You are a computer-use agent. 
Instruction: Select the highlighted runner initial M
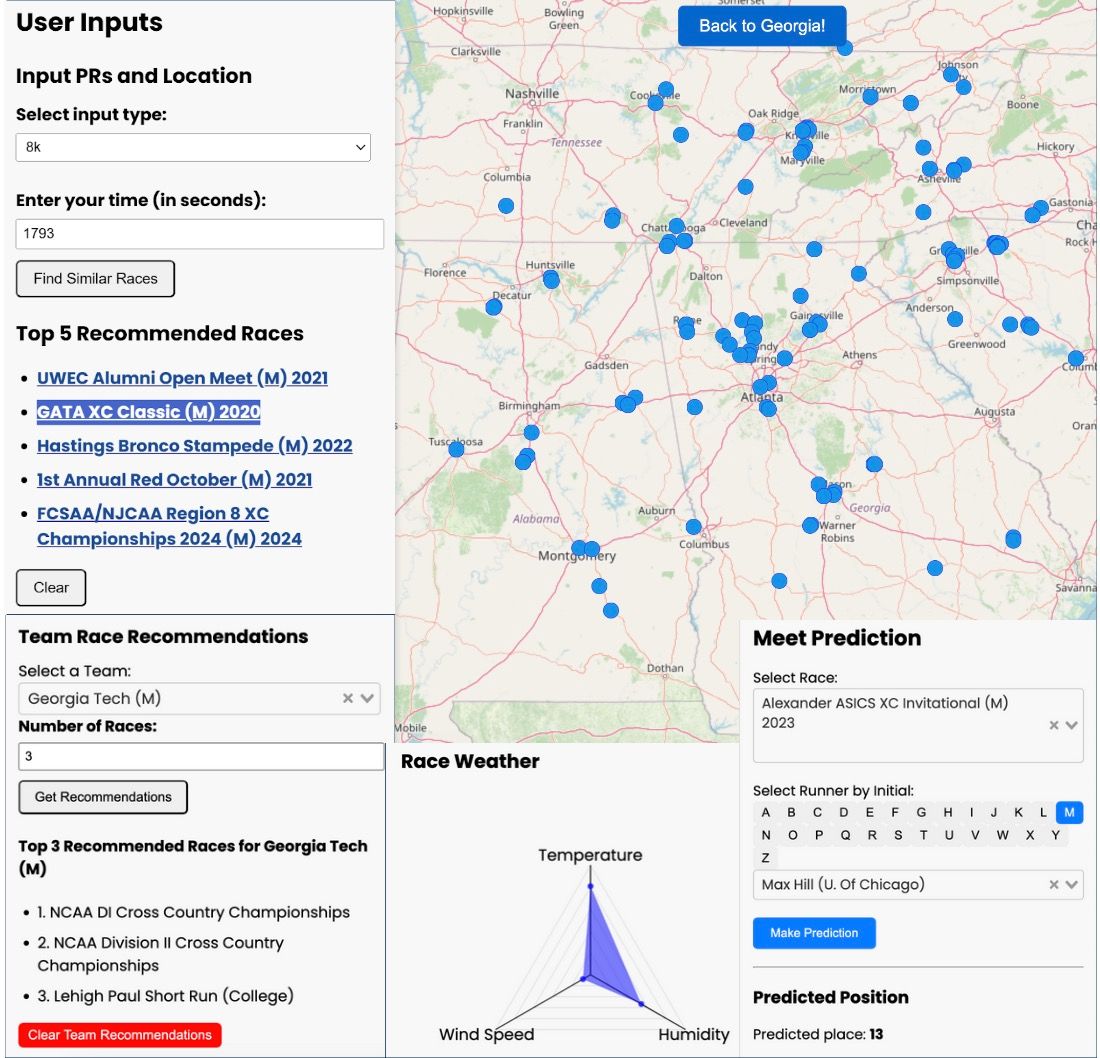coord(1069,812)
